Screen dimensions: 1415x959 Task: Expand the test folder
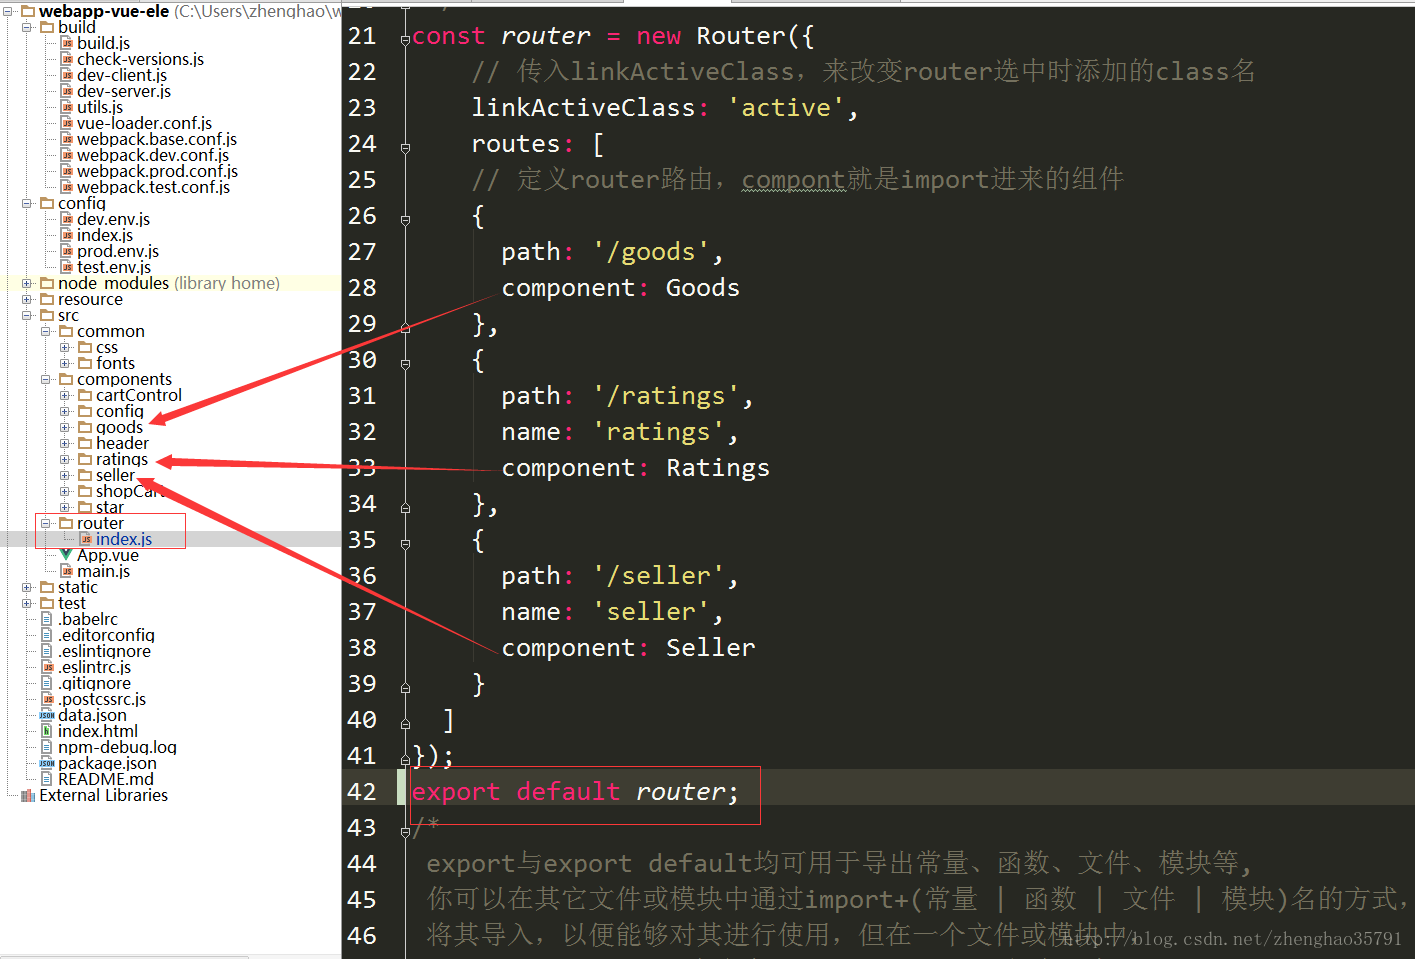pos(27,603)
